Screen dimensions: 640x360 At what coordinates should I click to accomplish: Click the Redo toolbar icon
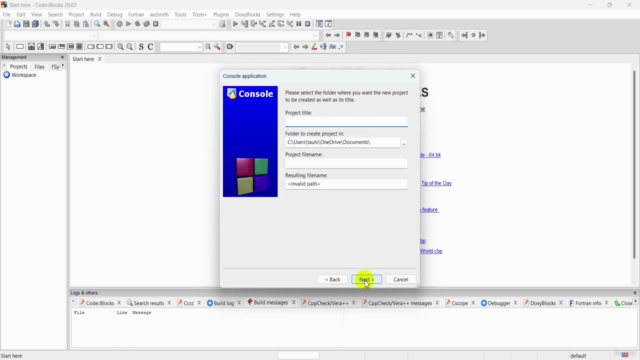56,24
